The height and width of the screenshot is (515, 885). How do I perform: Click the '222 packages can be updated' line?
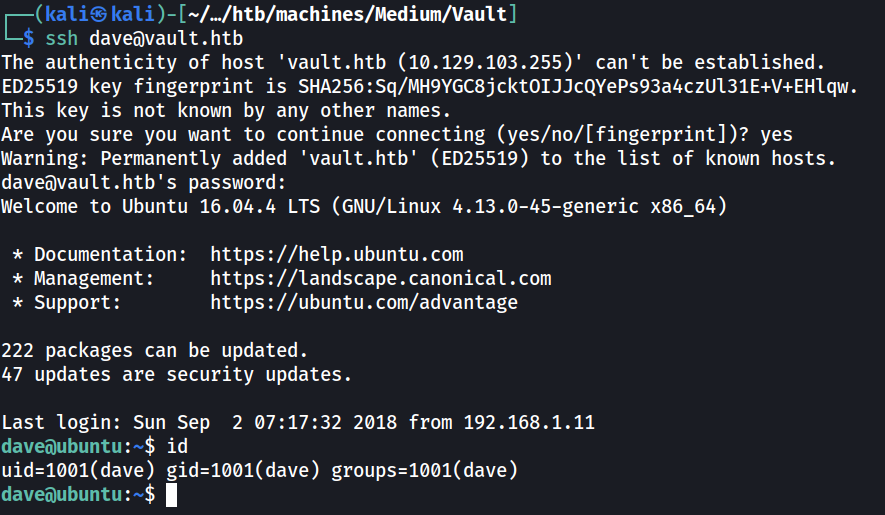tap(155, 351)
